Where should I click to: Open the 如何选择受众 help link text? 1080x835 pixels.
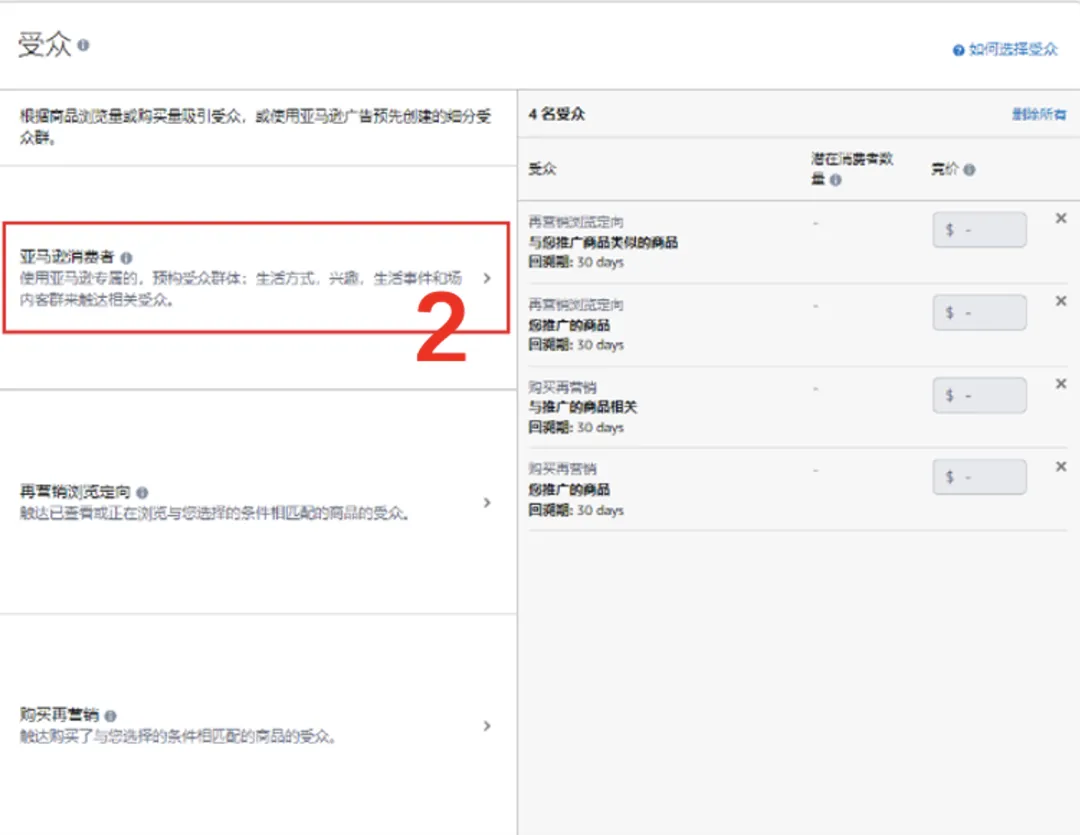tap(1013, 50)
